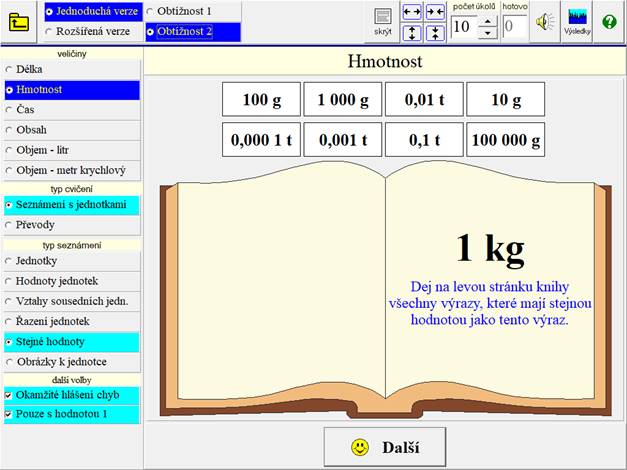
Task: Select Jednotky familiarization type
Action: pyautogui.click(x=72, y=261)
